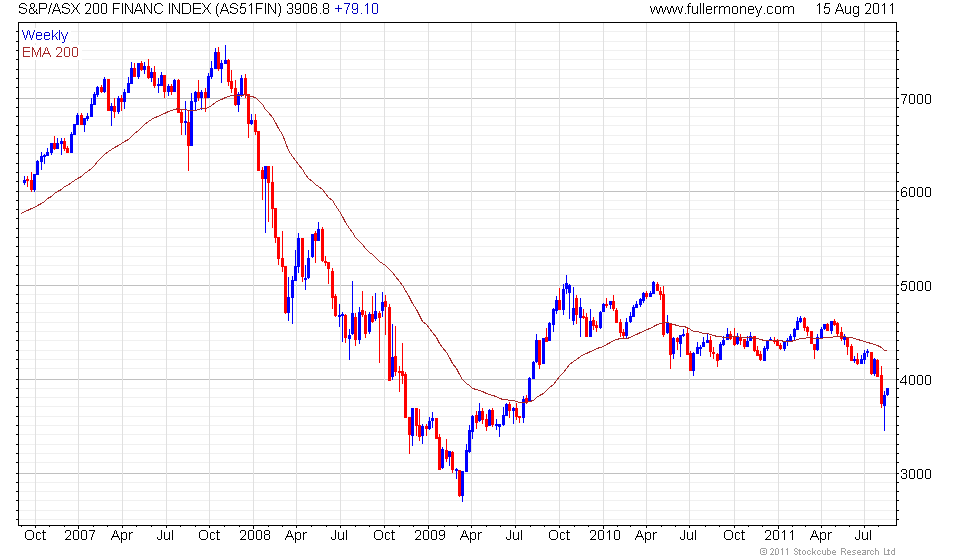980x560 pixels.
Task: Click the AS51FIN ticker symbol in title
Action: tap(248, 9)
